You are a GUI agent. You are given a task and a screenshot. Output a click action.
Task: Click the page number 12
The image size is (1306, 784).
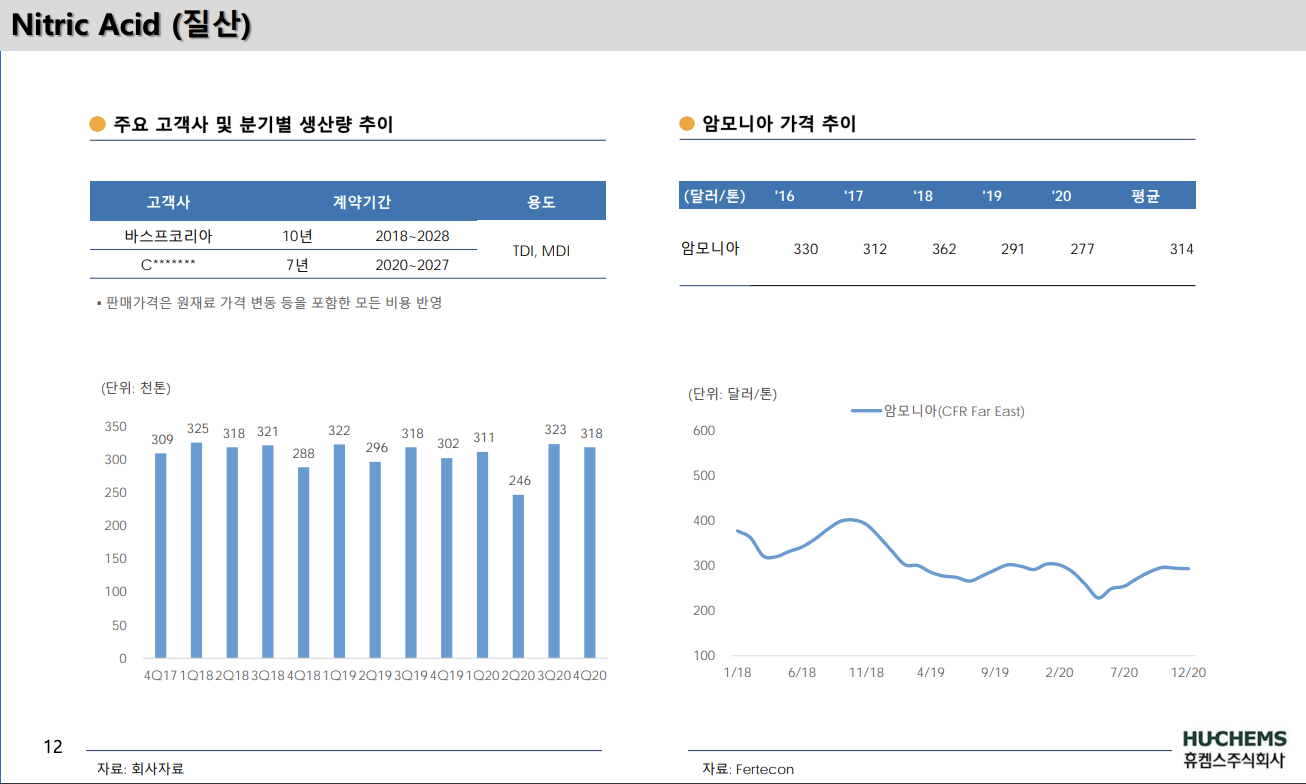[53, 746]
